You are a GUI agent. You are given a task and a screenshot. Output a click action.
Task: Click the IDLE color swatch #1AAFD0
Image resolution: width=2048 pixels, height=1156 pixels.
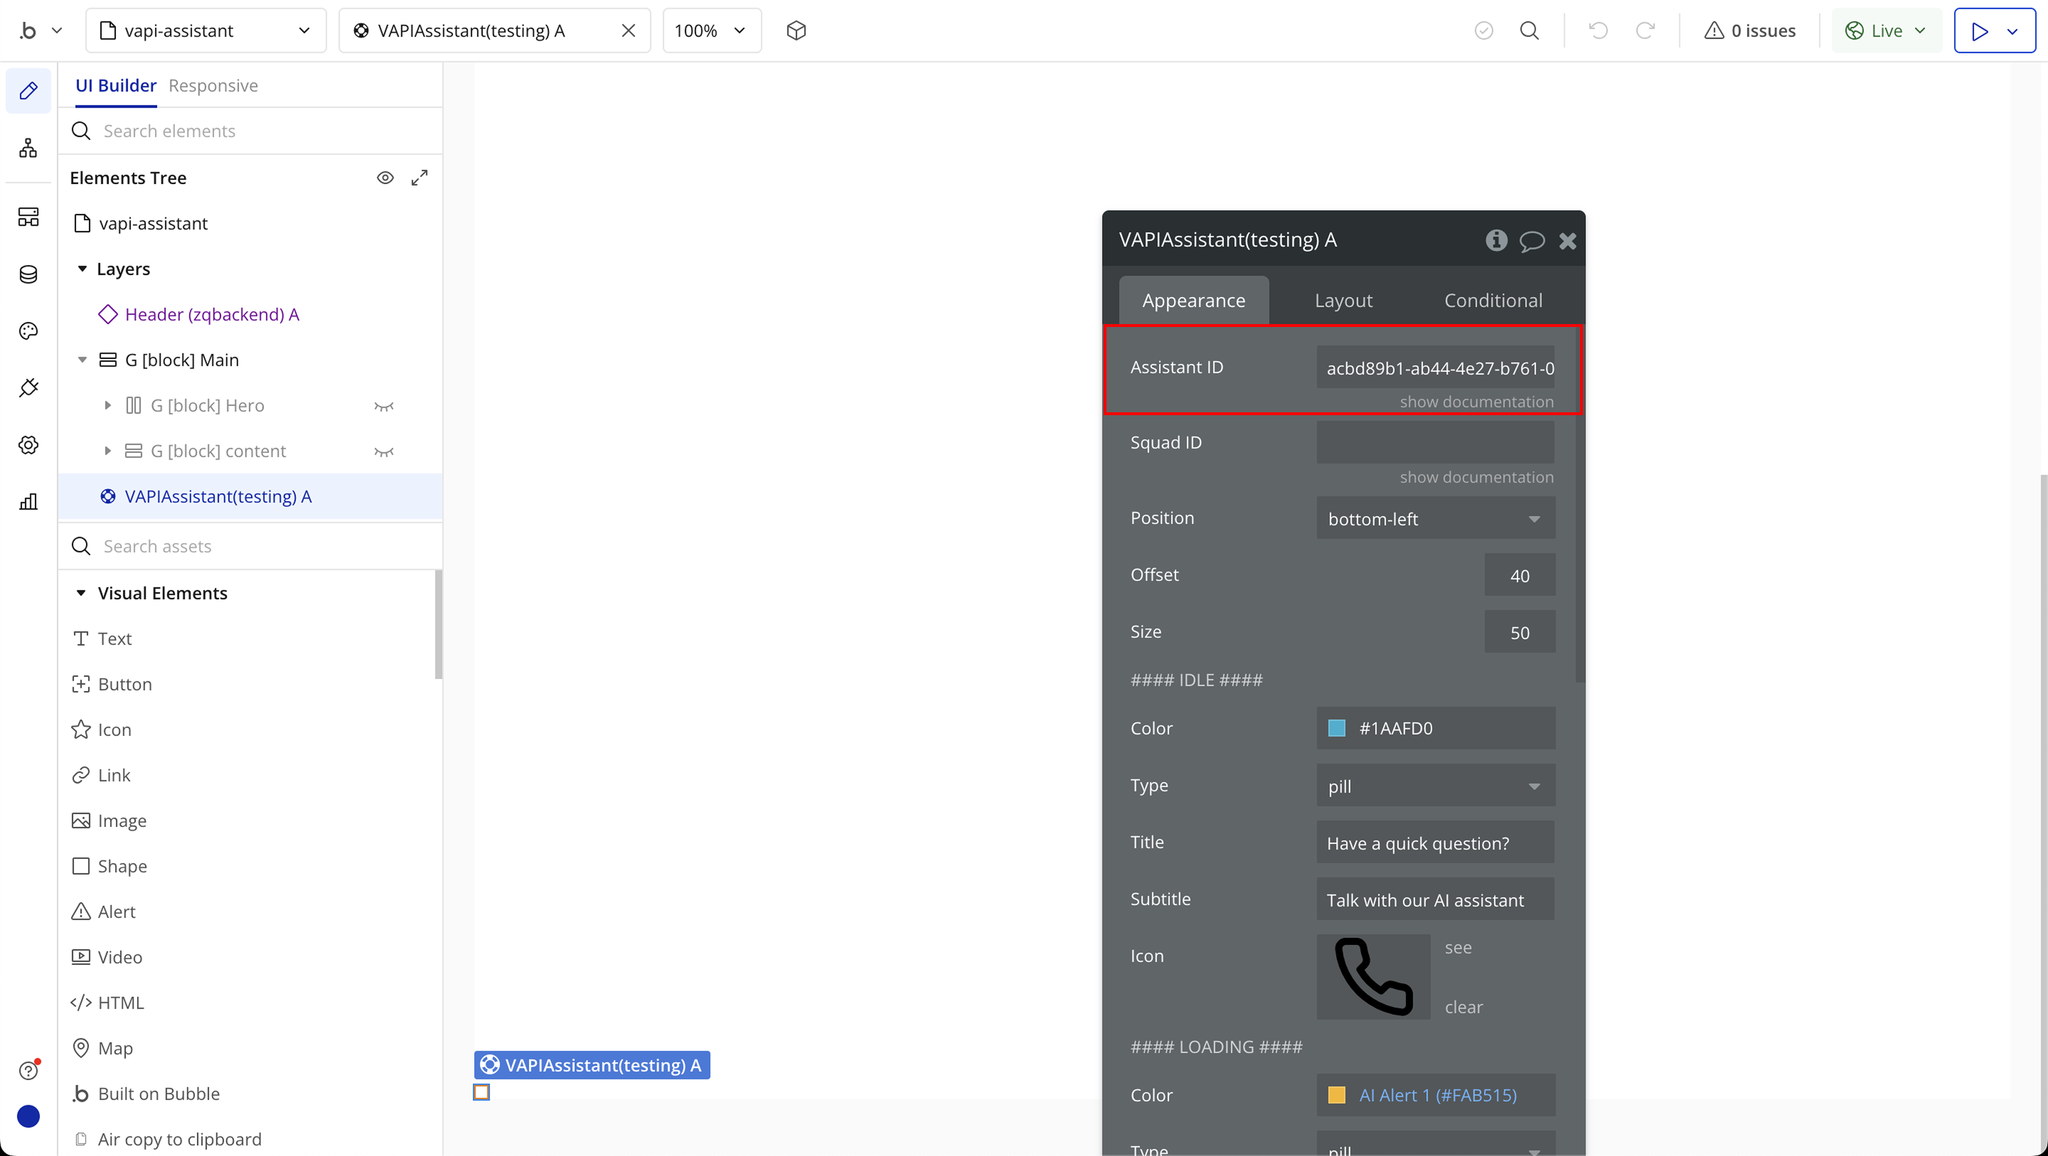point(1337,728)
